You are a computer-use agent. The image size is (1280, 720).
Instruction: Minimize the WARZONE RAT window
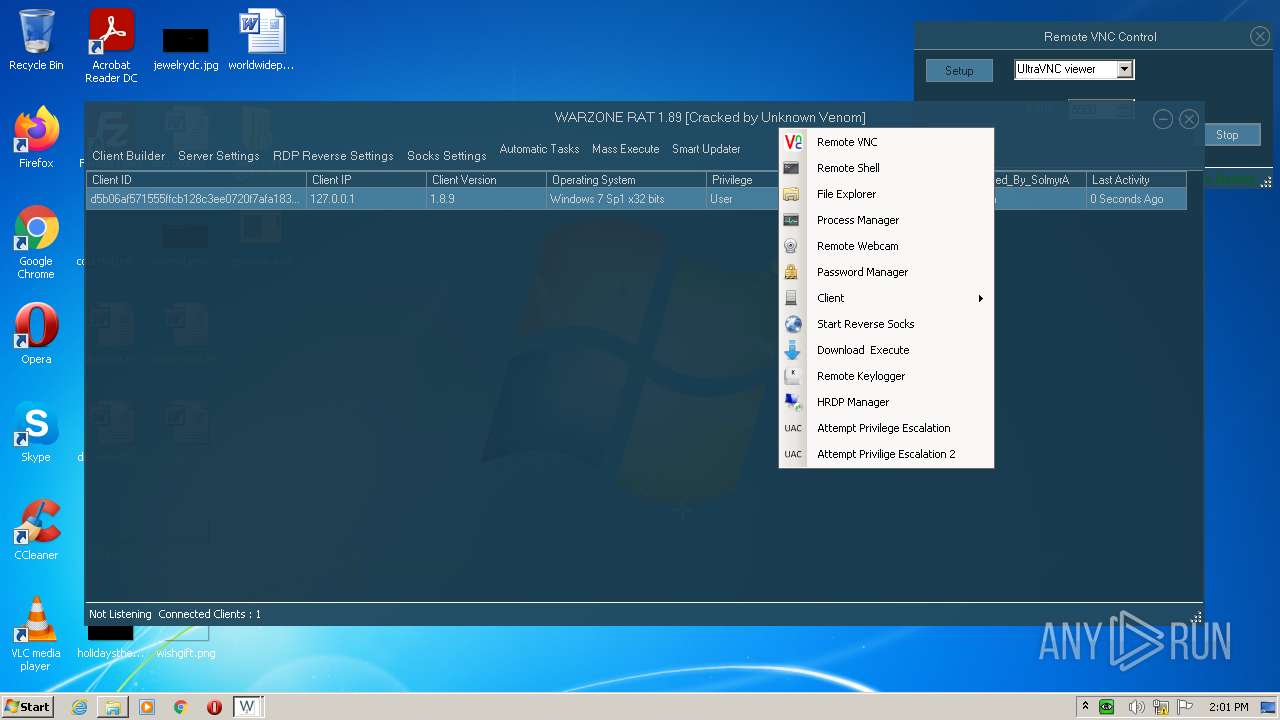click(1163, 119)
